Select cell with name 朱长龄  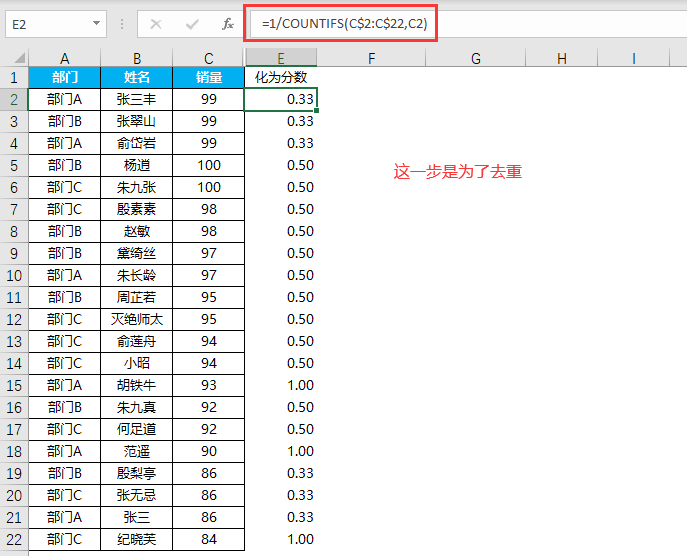(137, 276)
